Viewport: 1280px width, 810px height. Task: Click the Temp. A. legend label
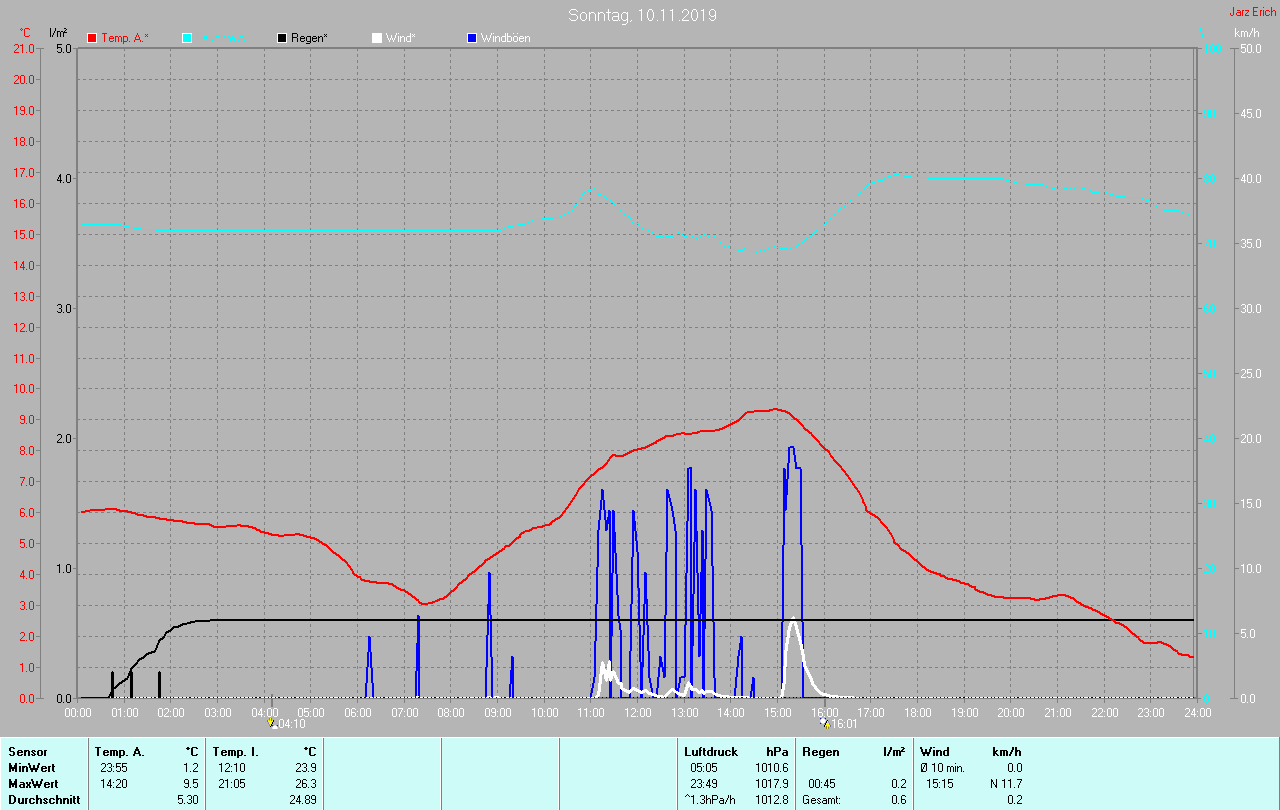tap(124, 38)
